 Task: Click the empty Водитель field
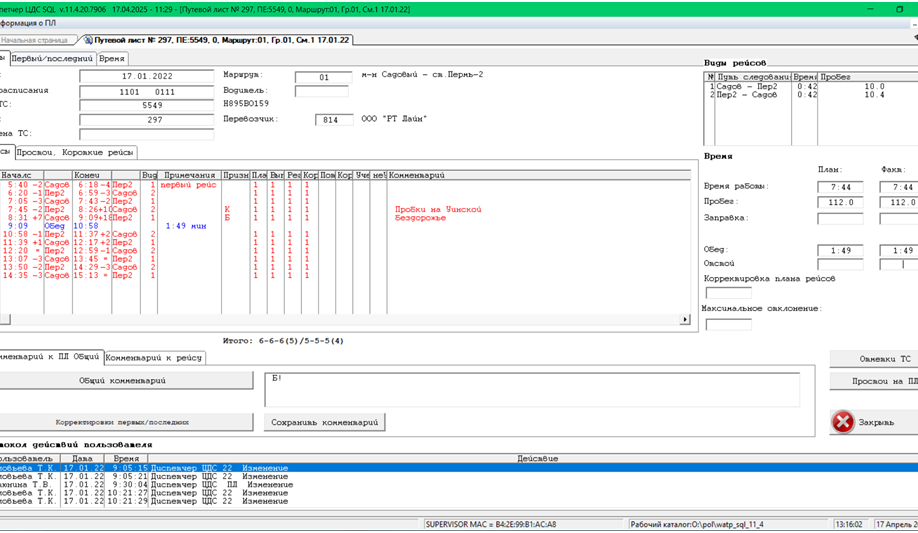pos(321,91)
